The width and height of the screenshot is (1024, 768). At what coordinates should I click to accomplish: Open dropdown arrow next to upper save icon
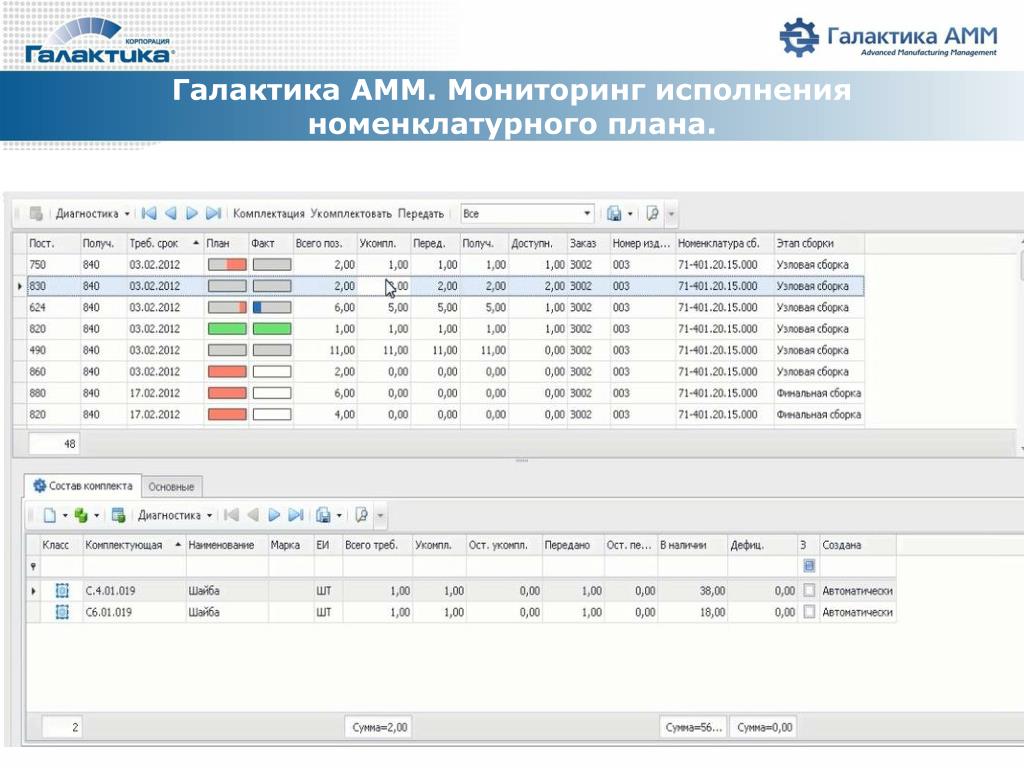pyautogui.click(x=630, y=214)
